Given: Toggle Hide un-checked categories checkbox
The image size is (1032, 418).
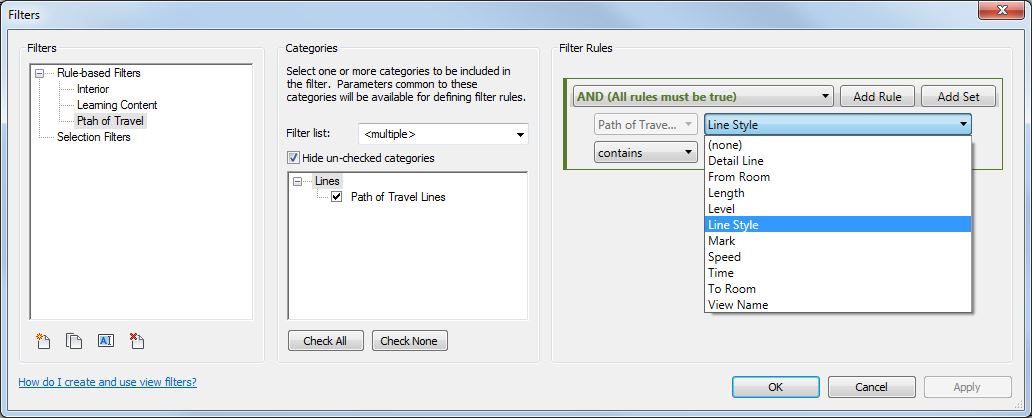Looking at the screenshot, I should coord(294,158).
